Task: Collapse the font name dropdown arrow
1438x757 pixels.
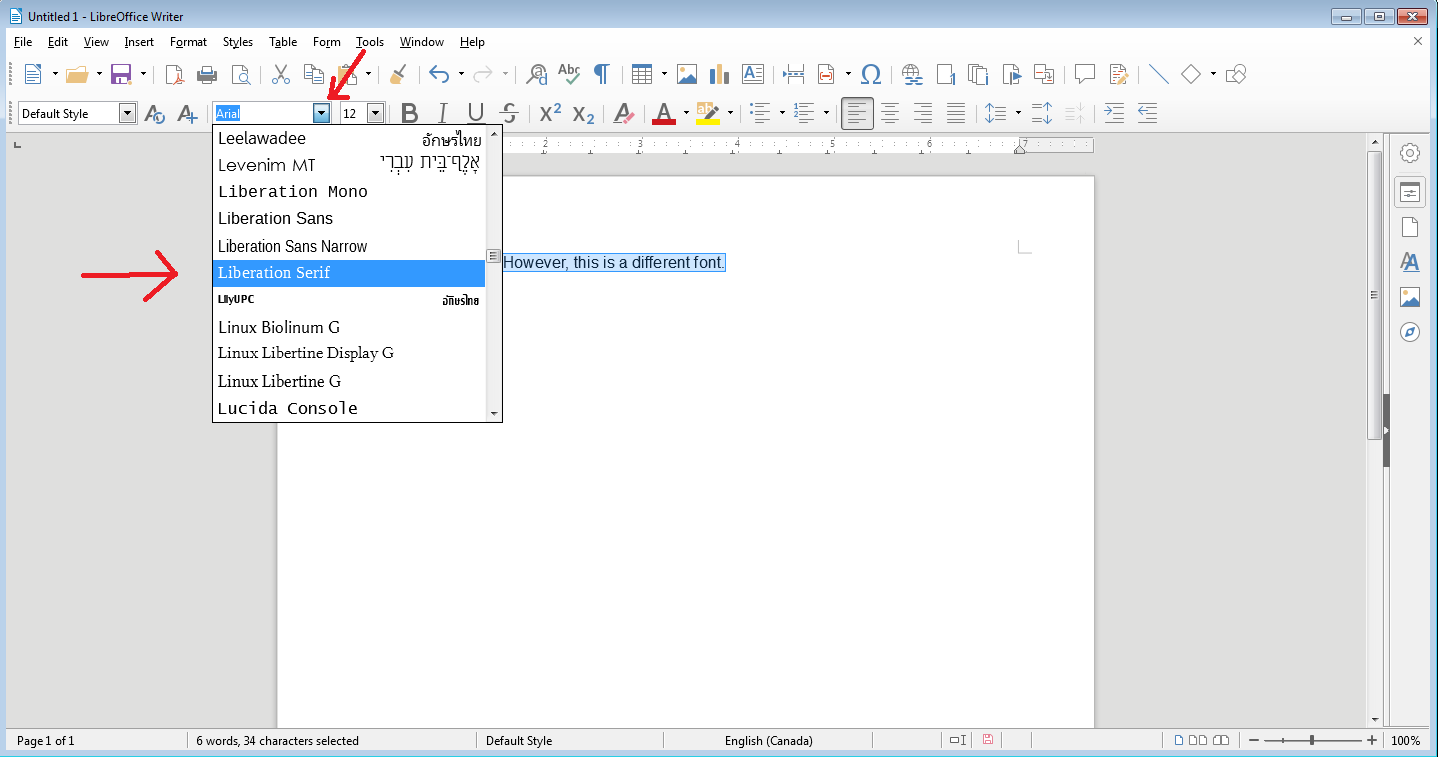Action: (321, 113)
